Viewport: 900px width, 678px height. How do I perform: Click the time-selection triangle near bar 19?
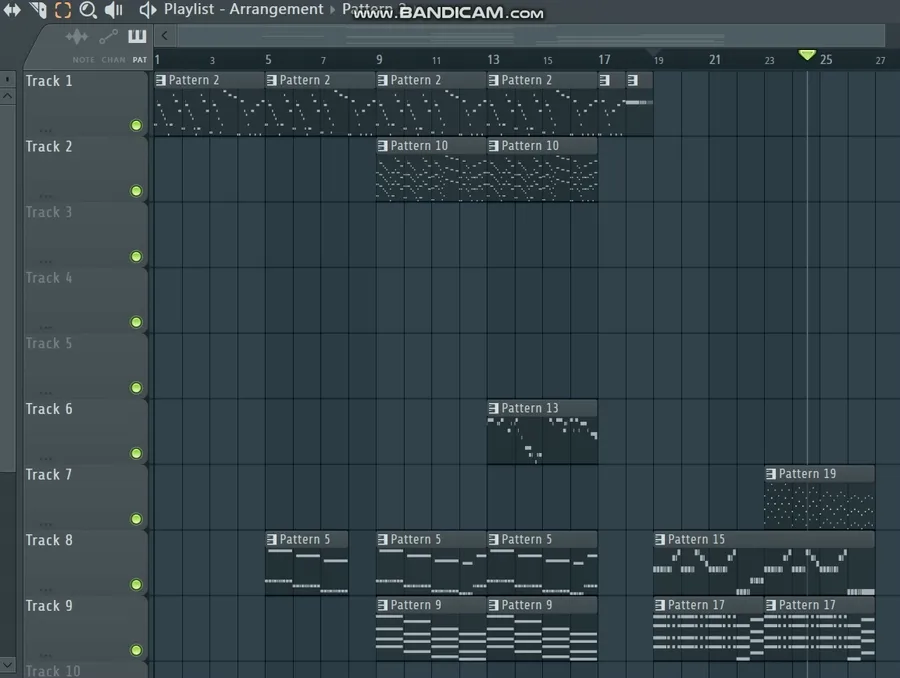click(x=653, y=52)
